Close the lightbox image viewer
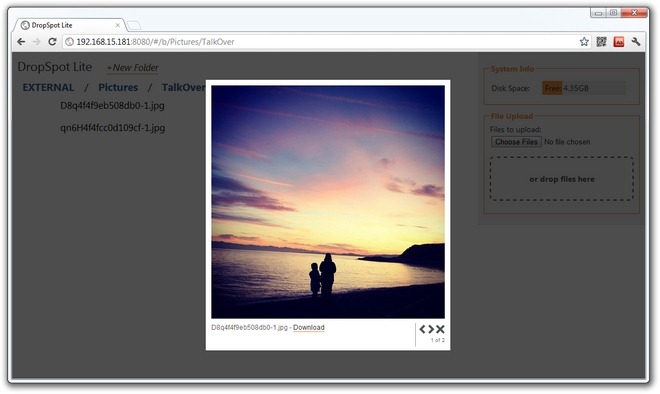The image size is (660, 394). pyautogui.click(x=440, y=329)
